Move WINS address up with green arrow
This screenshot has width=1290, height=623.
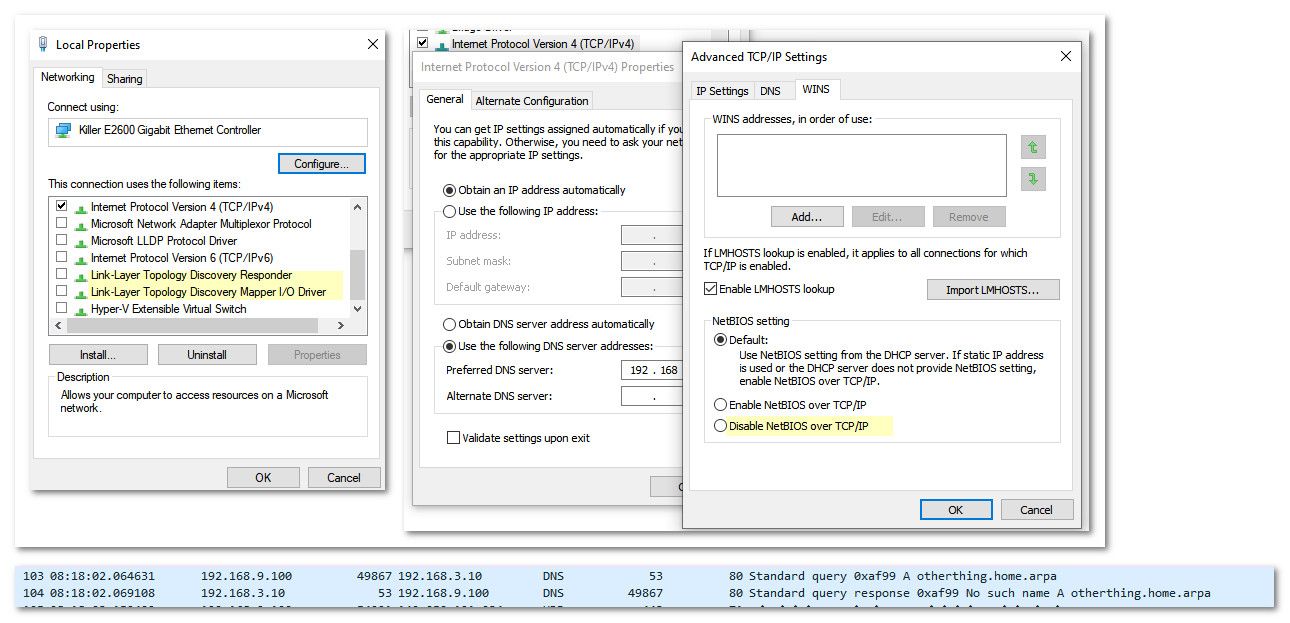tap(1033, 148)
